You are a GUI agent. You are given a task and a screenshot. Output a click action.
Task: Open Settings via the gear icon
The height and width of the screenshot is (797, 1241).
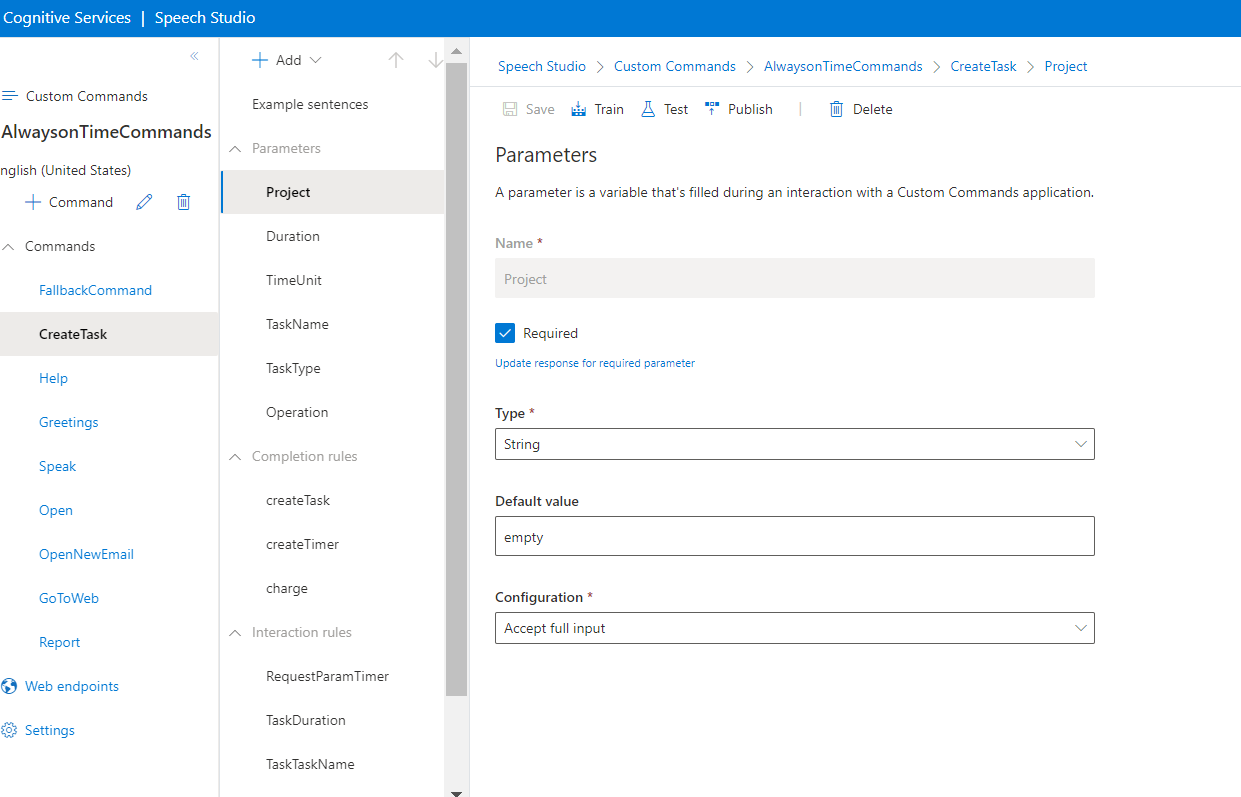(x=10, y=730)
